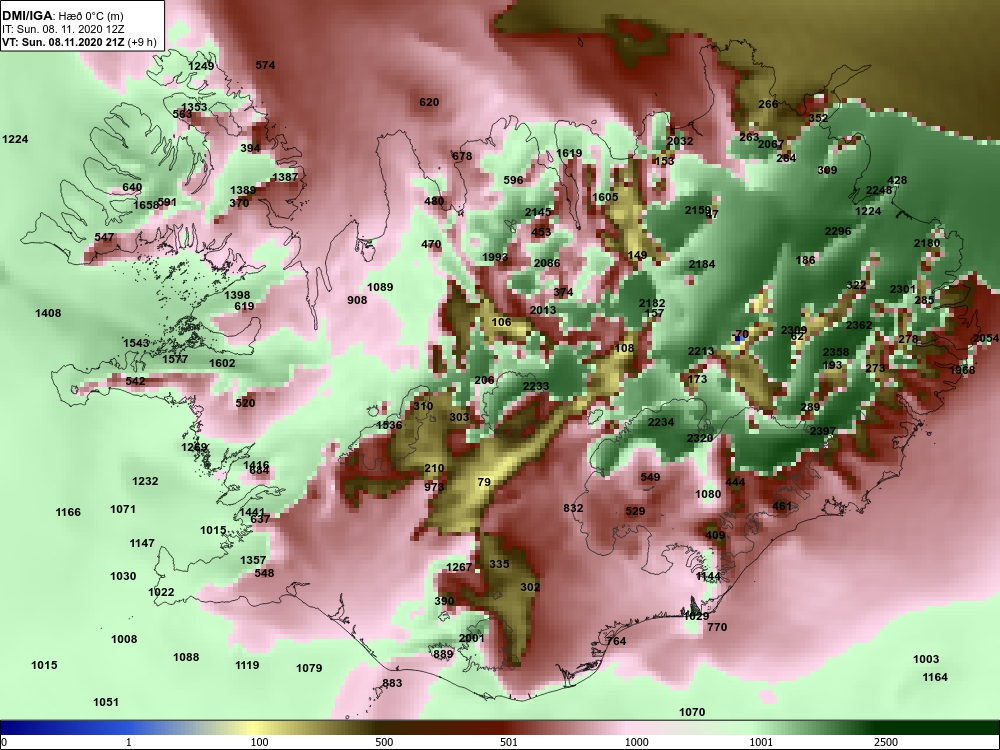Viewport: 1000px width, 750px height.
Task: Click the legend label 500 on color scale
Action: click(x=384, y=742)
